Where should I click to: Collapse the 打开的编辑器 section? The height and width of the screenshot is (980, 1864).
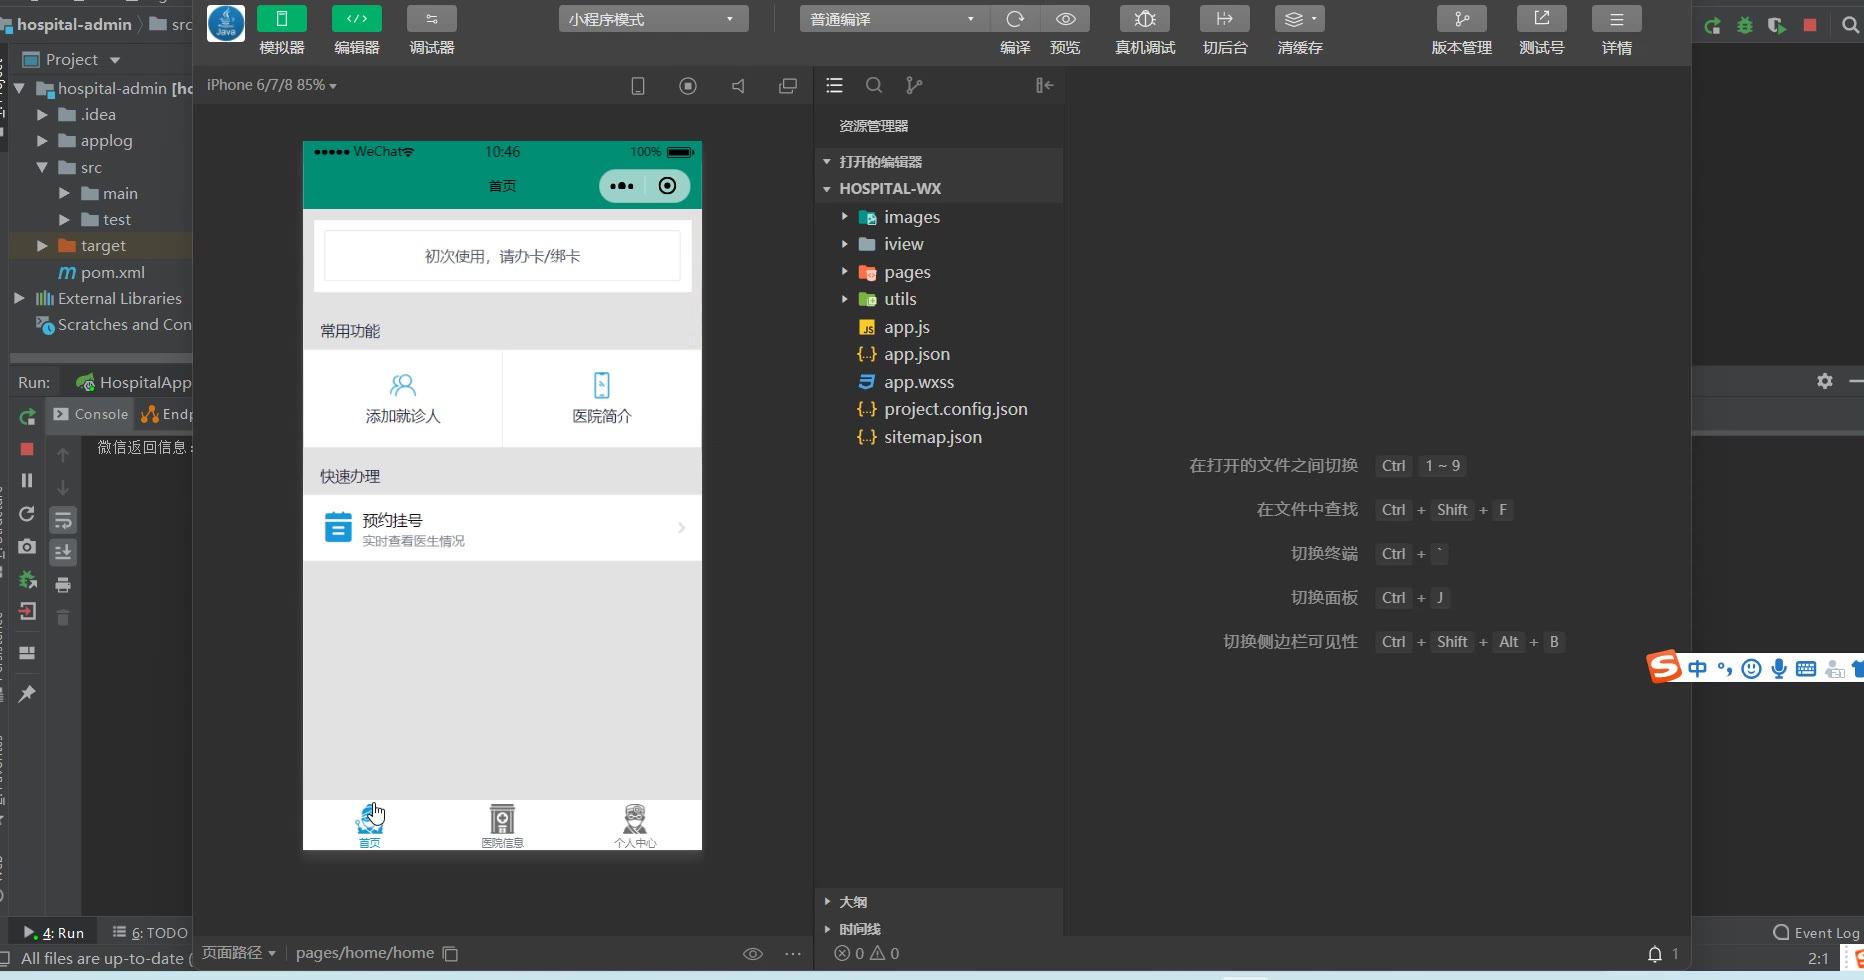[938, 162]
